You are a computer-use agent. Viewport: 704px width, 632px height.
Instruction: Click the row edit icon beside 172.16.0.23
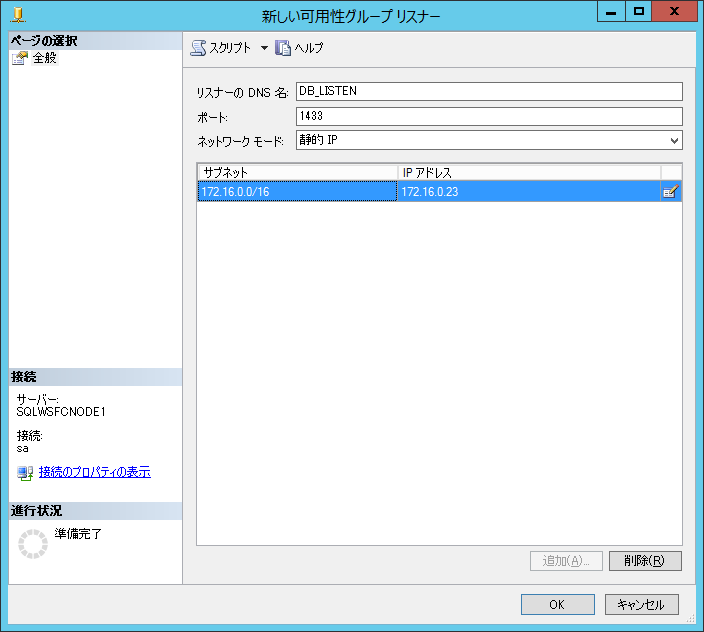(x=671, y=192)
